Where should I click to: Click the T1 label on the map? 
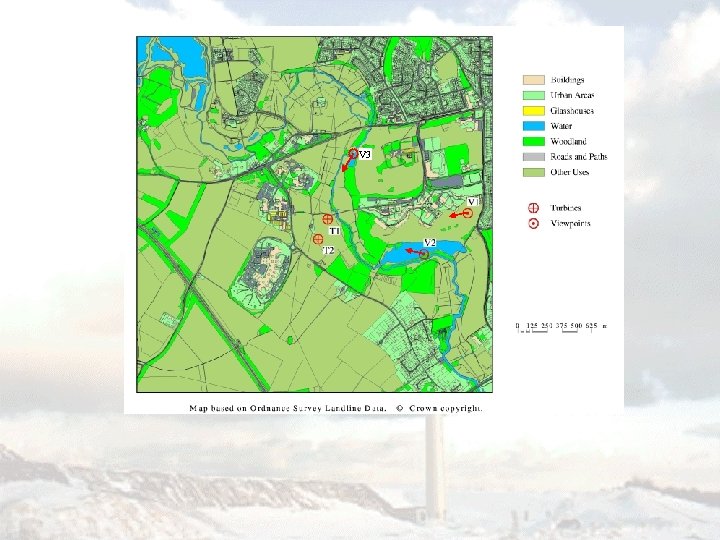[x=334, y=231]
